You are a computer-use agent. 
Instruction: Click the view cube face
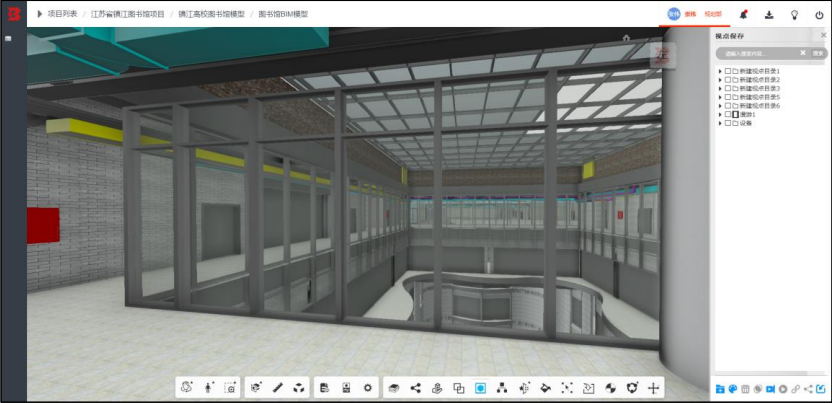point(663,54)
